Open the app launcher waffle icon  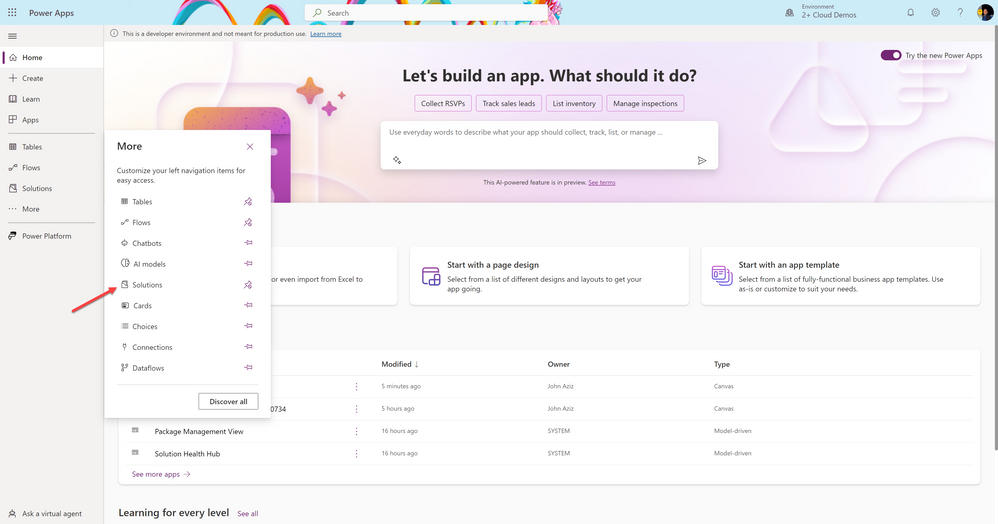12,13
